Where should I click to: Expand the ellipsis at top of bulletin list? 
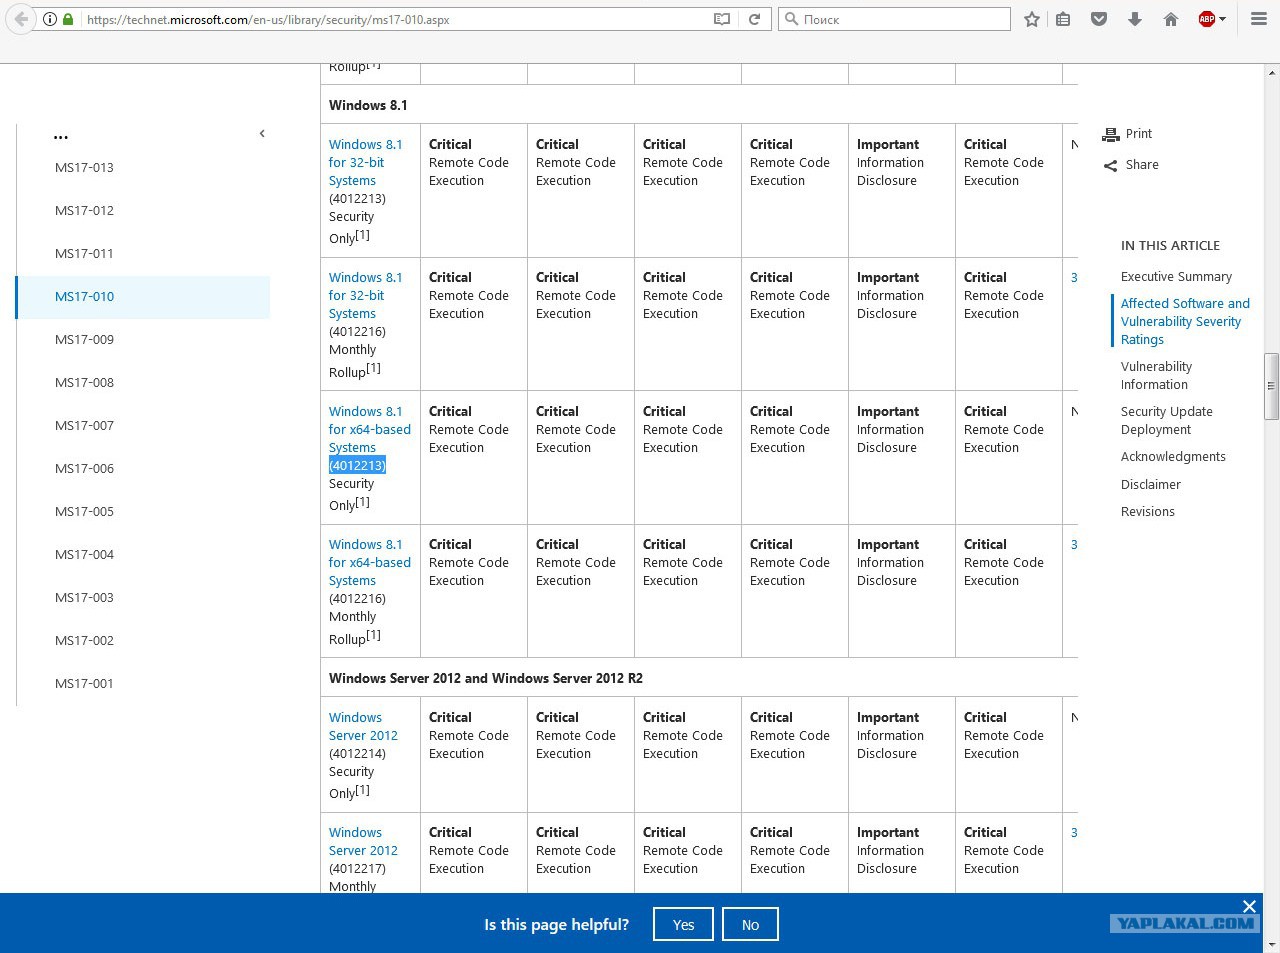tap(61, 137)
